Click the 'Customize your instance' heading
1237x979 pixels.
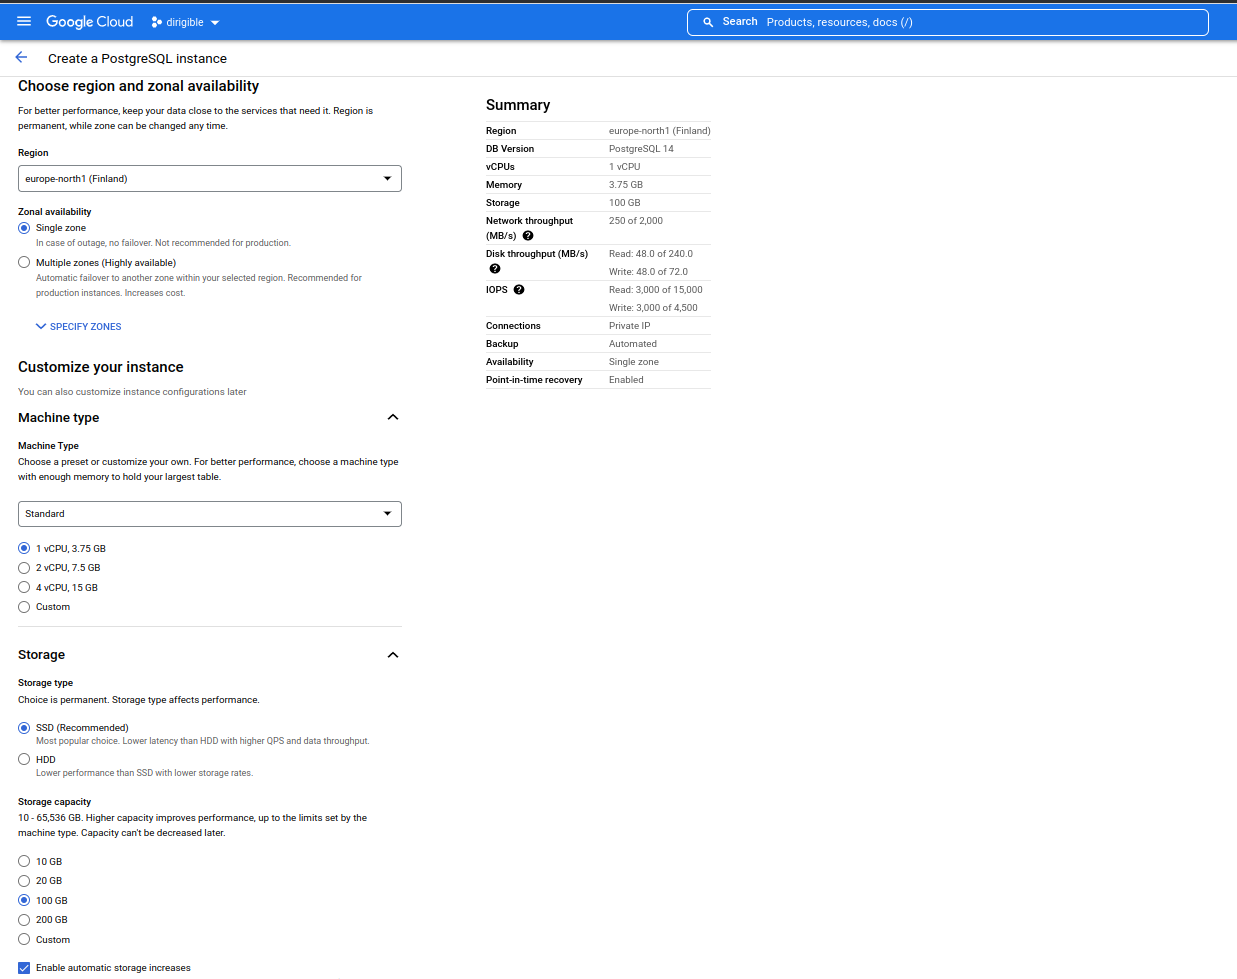(101, 367)
